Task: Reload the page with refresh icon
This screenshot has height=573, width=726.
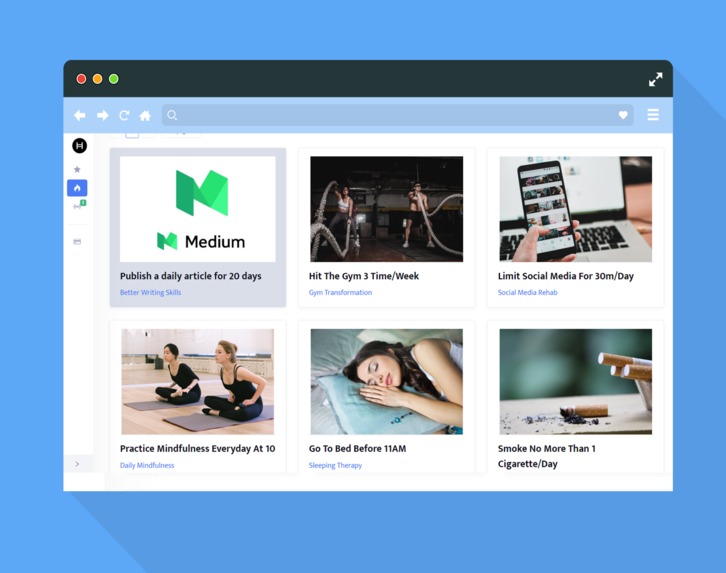Action: click(124, 115)
